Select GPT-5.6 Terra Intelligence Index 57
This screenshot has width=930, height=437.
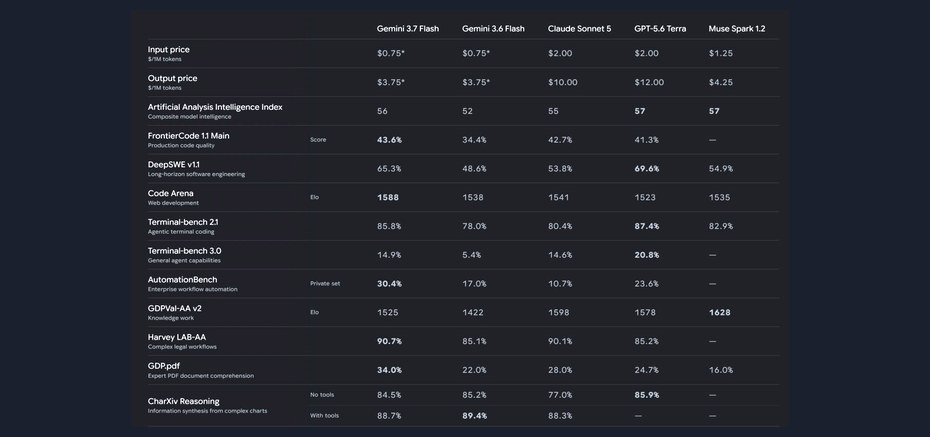click(x=639, y=111)
